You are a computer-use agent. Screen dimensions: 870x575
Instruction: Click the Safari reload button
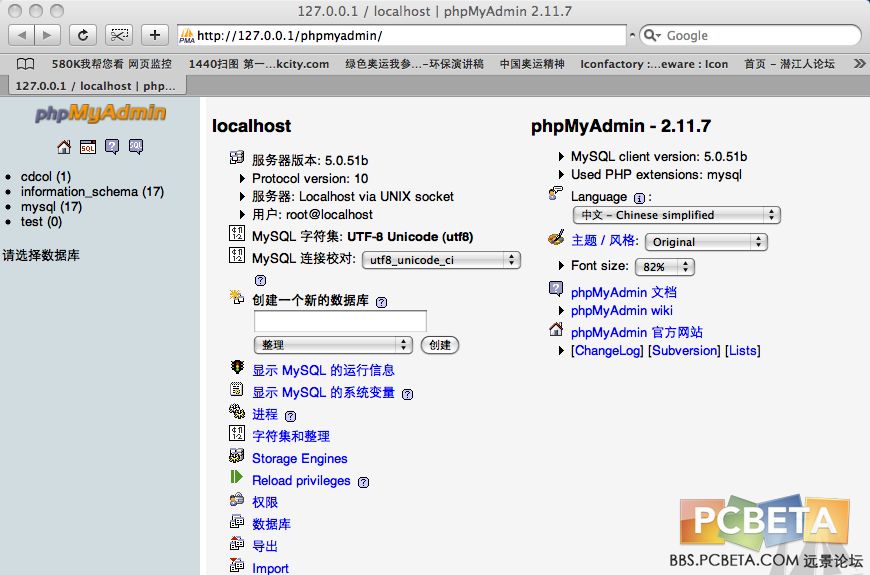[83, 36]
